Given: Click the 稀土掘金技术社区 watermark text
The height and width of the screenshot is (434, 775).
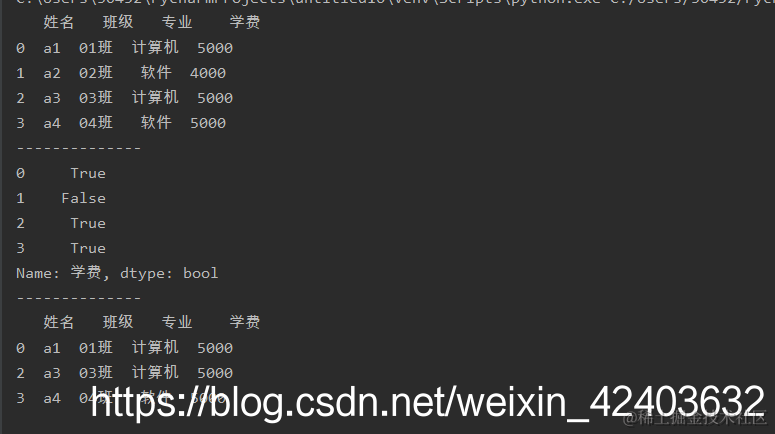Looking at the screenshot, I should [695, 418].
